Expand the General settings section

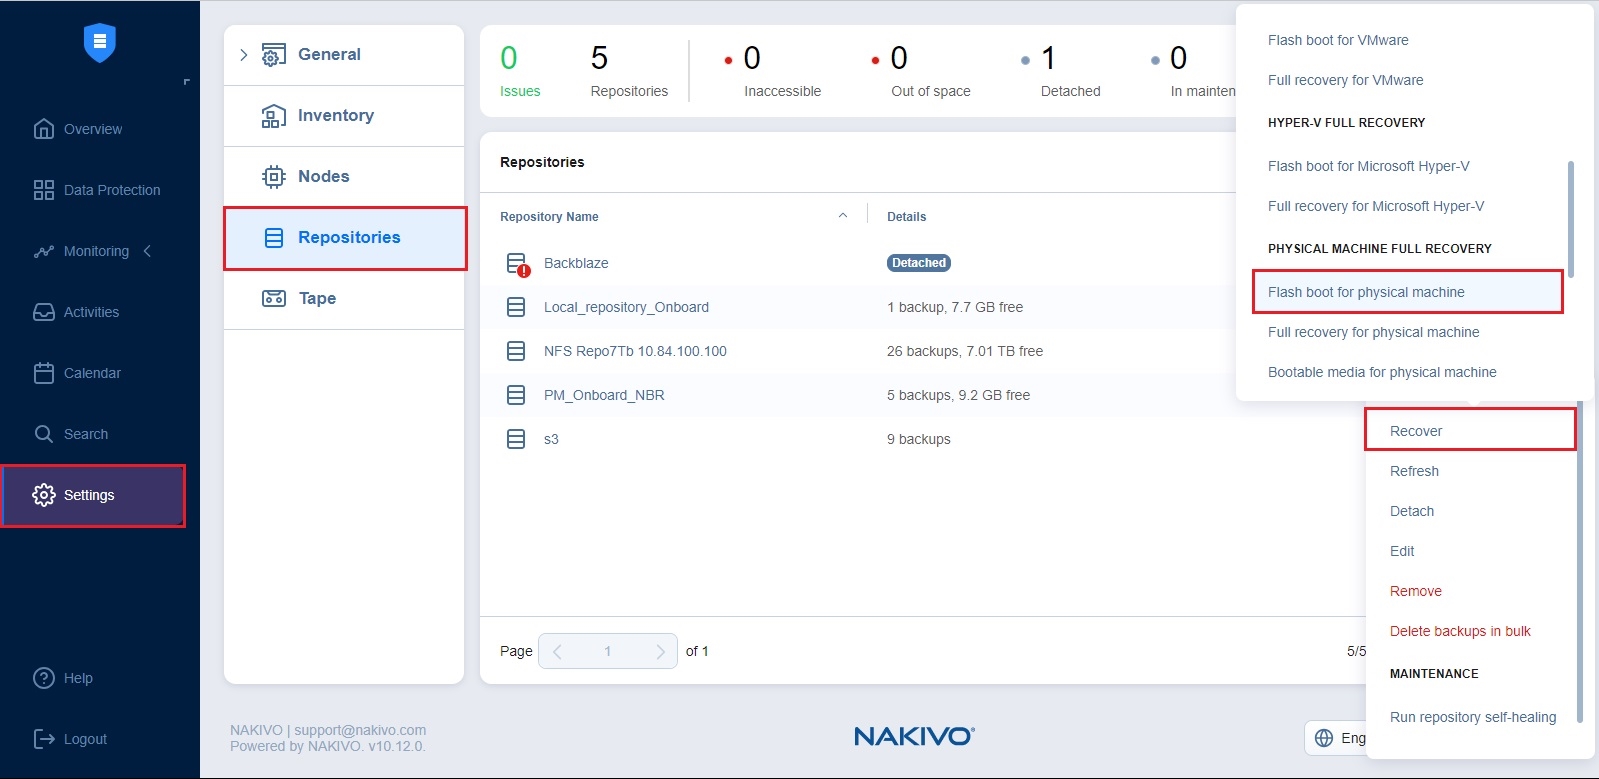coord(243,55)
